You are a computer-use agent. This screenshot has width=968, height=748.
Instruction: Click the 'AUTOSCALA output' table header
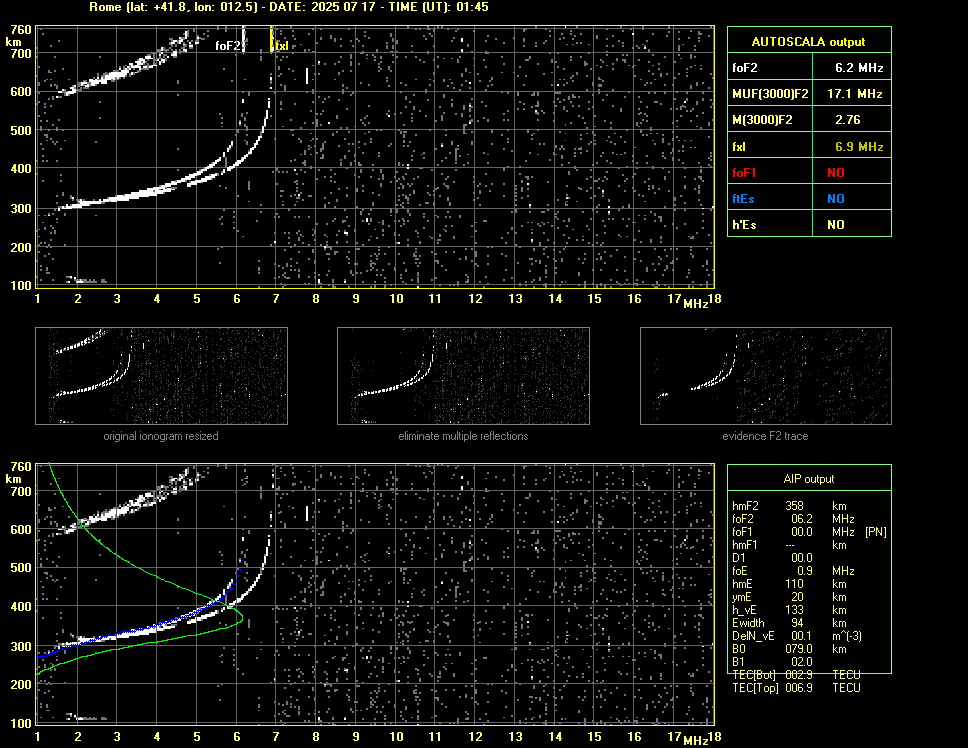pos(808,42)
